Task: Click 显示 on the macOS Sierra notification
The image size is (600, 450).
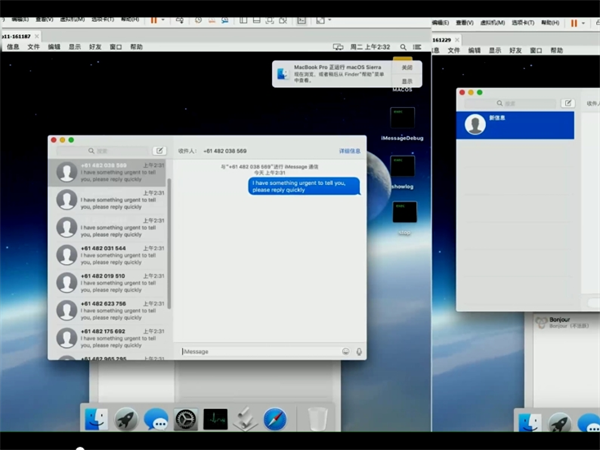Action: tap(407, 81)
